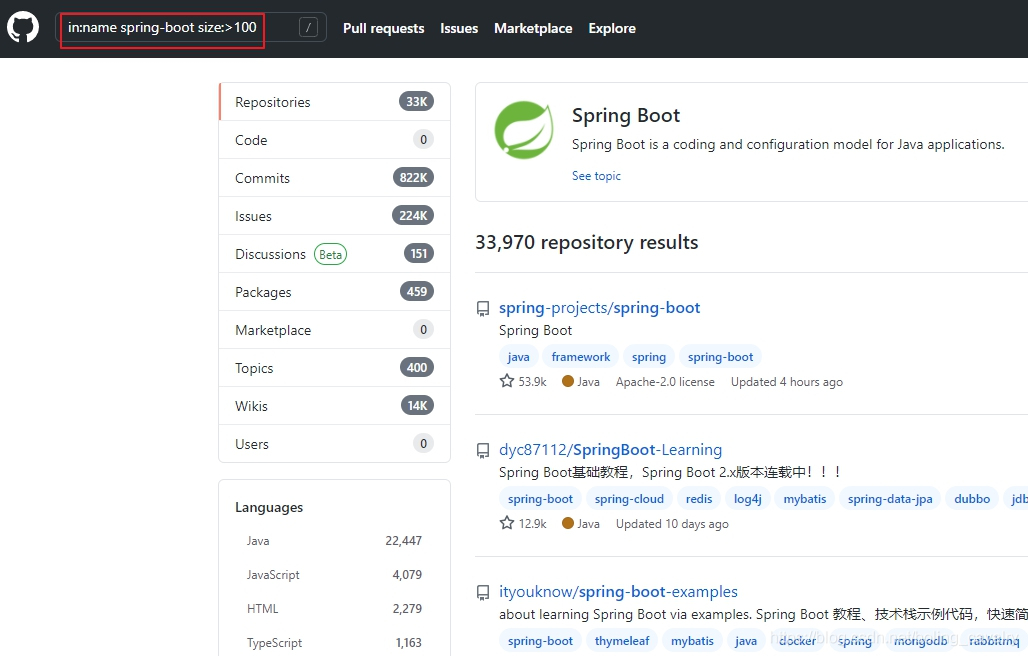The height and width of the screenshot is (656, 1028).
Task: Filter languages by TypeScript
Action: click(x=274, y=643)
